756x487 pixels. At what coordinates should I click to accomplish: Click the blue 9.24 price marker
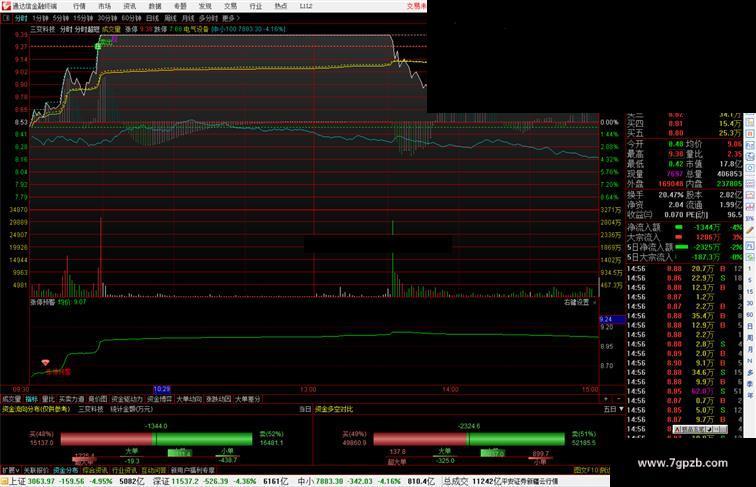[x=612, y=319]
